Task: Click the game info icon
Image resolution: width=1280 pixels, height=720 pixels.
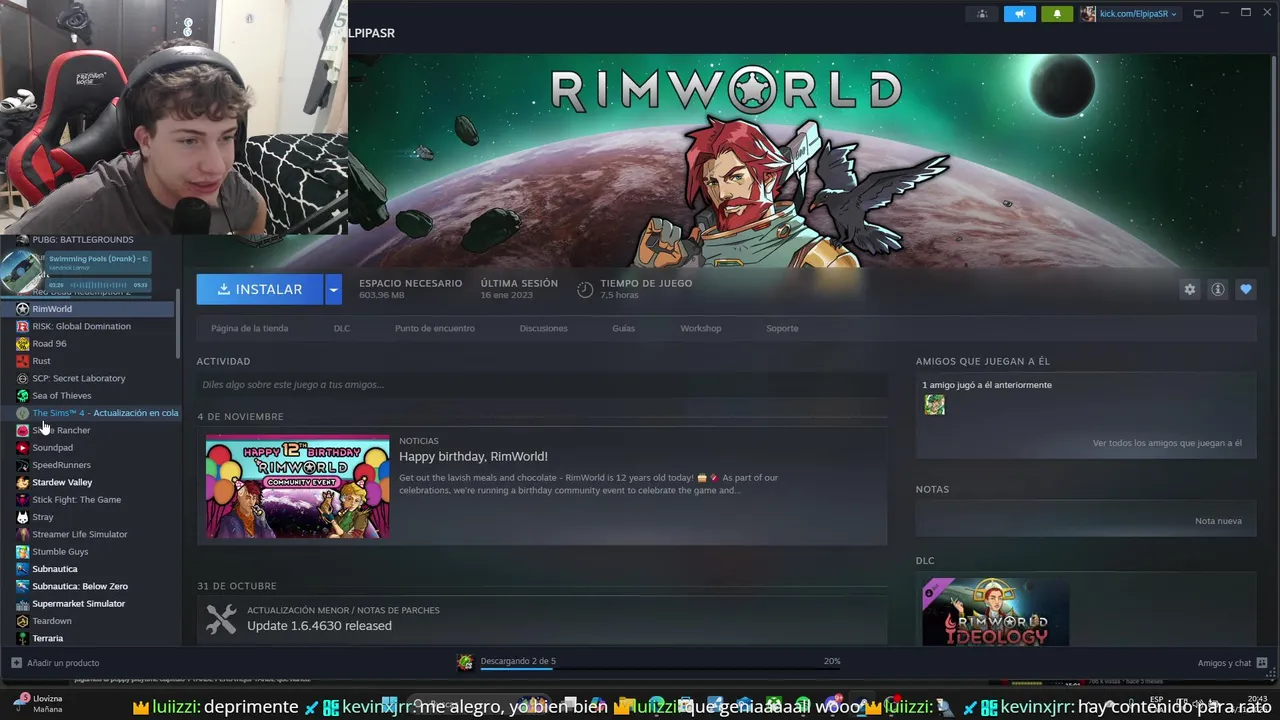Action: (x=1217, y=289)
